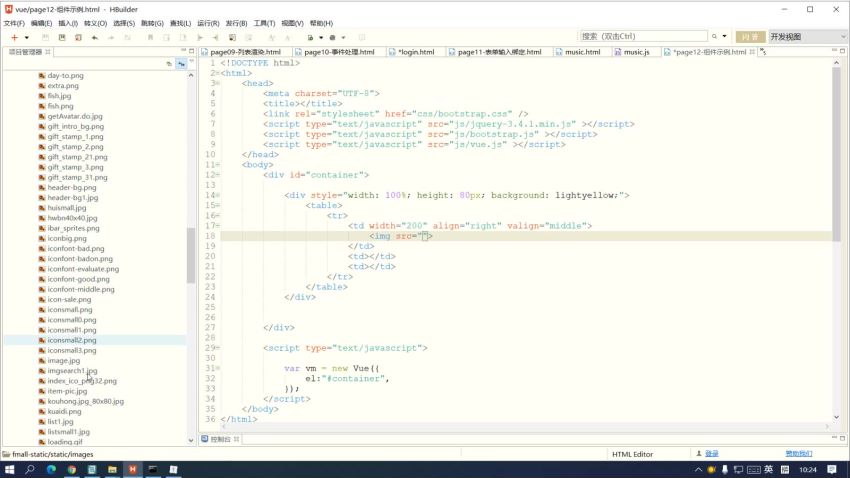Select gift_stamp_21.png in file tree
Image resolution: width=850 pixels, height=478 pixels.
point(77,157)
